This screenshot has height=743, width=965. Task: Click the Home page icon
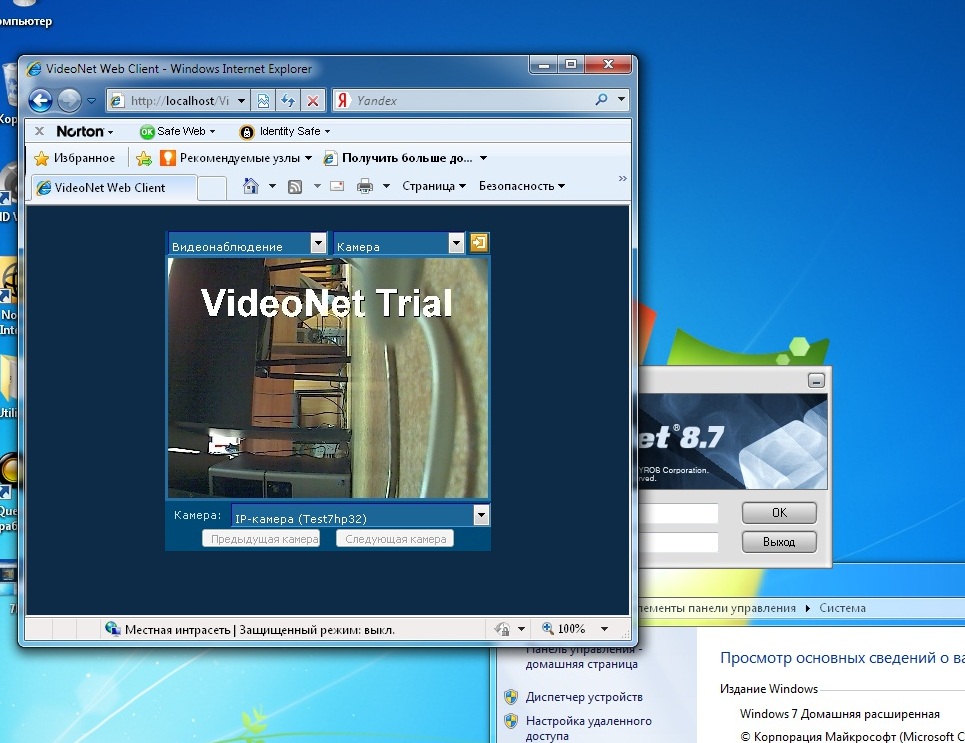[x=251, y=186]
